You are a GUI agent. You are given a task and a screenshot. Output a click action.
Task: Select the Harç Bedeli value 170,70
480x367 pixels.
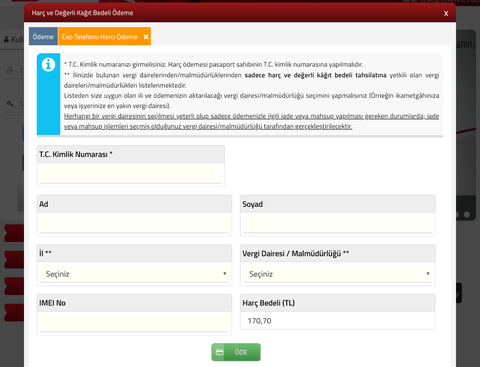[x=259, y=321]
